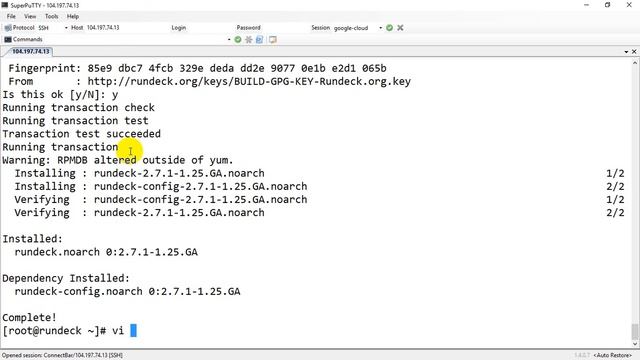
Task: Click the 'Installed:' heading in the terminal
Action: pos(33,239)
